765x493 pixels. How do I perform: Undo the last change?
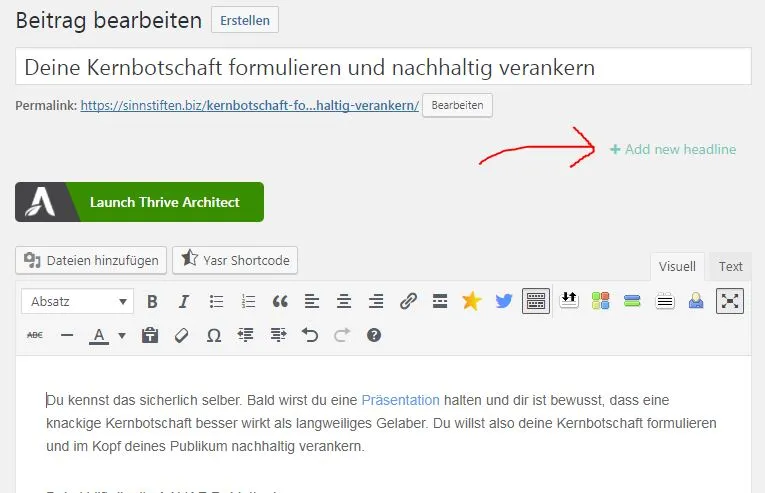click(x=310, y=335)
